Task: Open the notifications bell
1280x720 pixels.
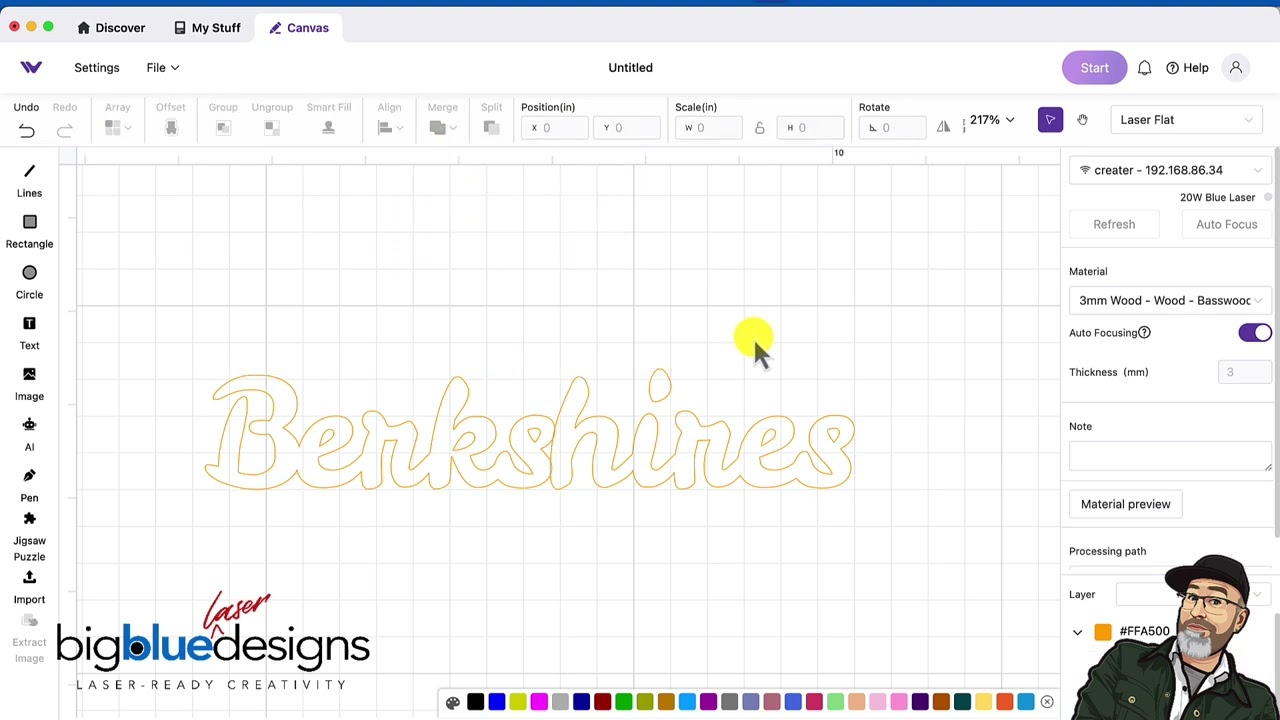Action: point(1144,68)
